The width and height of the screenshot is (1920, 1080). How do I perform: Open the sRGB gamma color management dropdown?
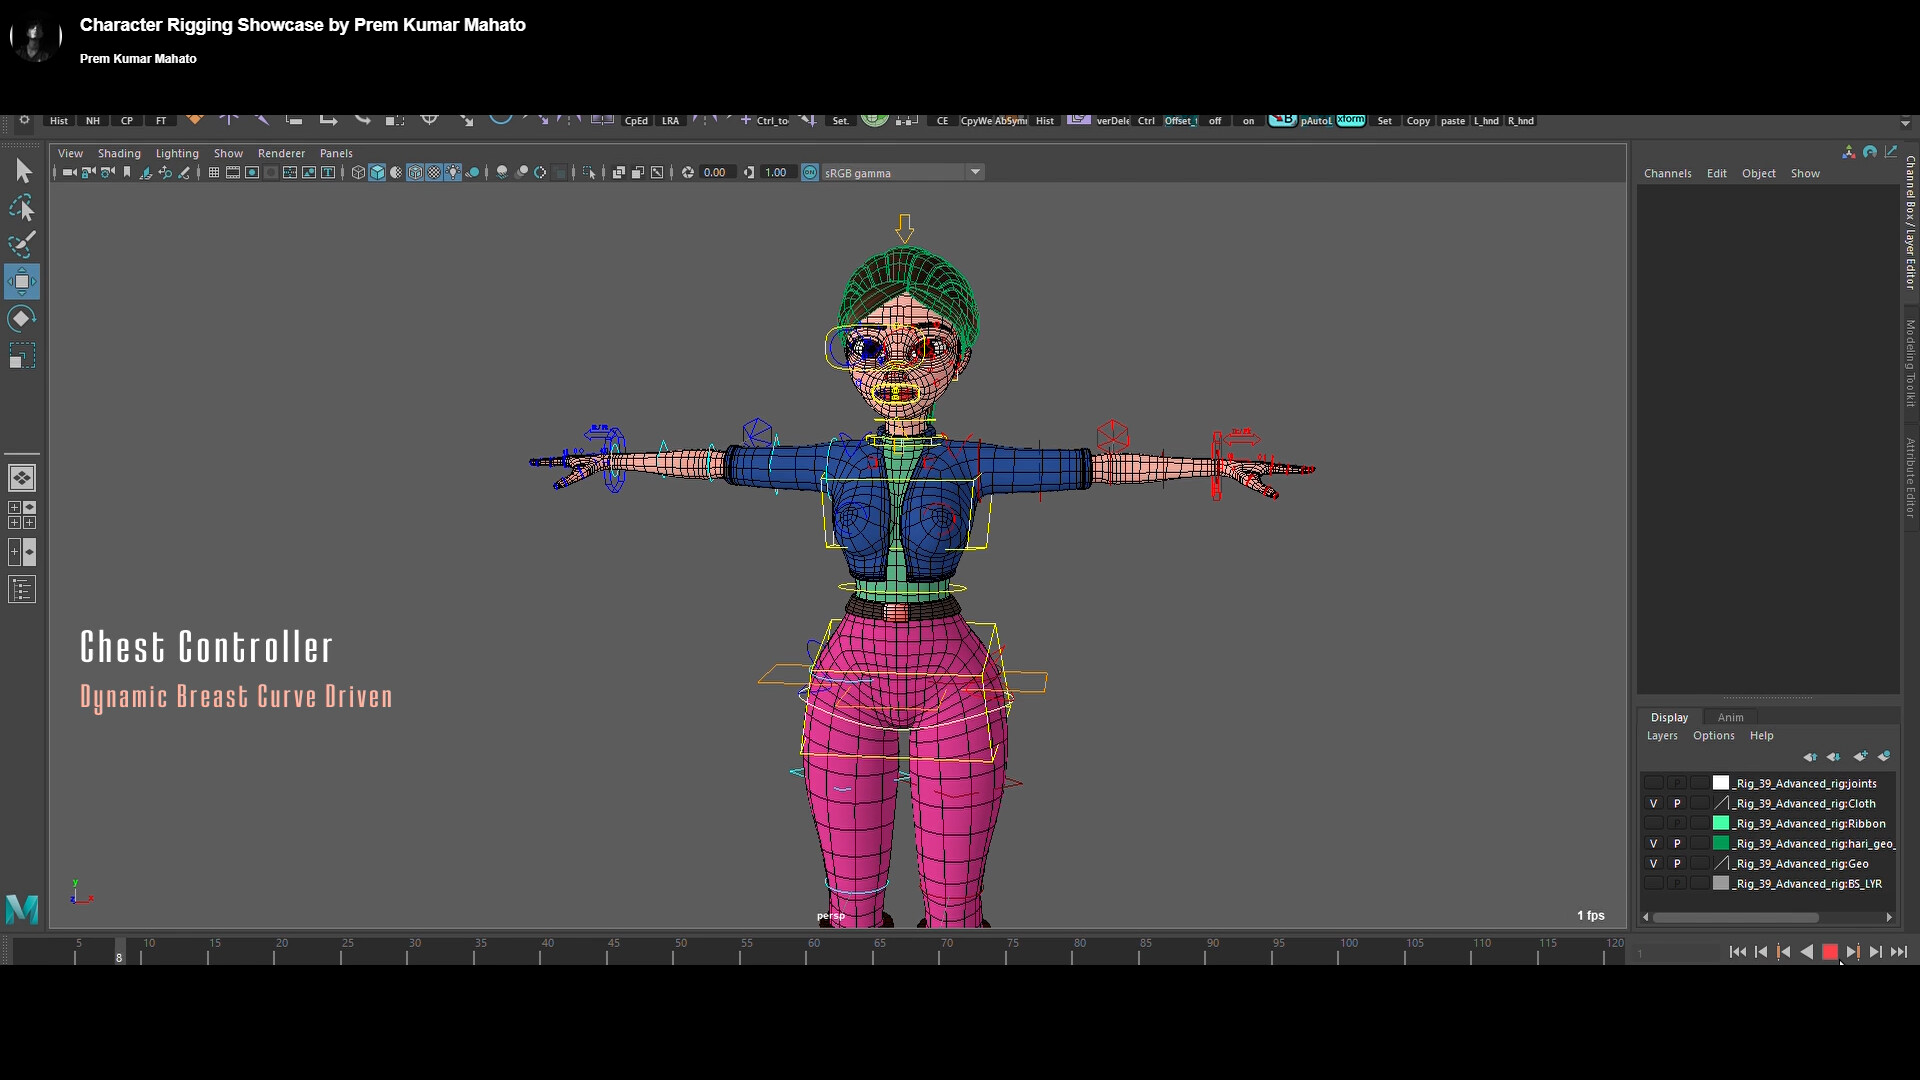975,172
